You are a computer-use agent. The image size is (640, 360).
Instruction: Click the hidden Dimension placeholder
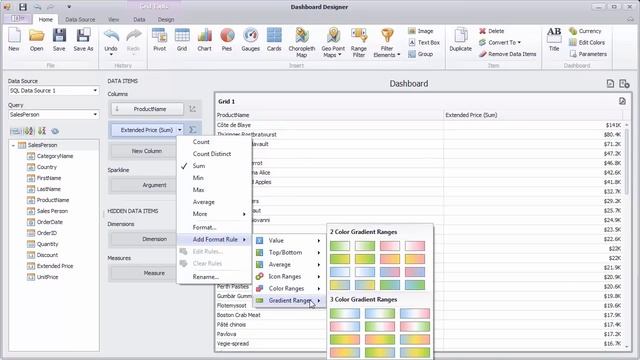click(154, 239)
